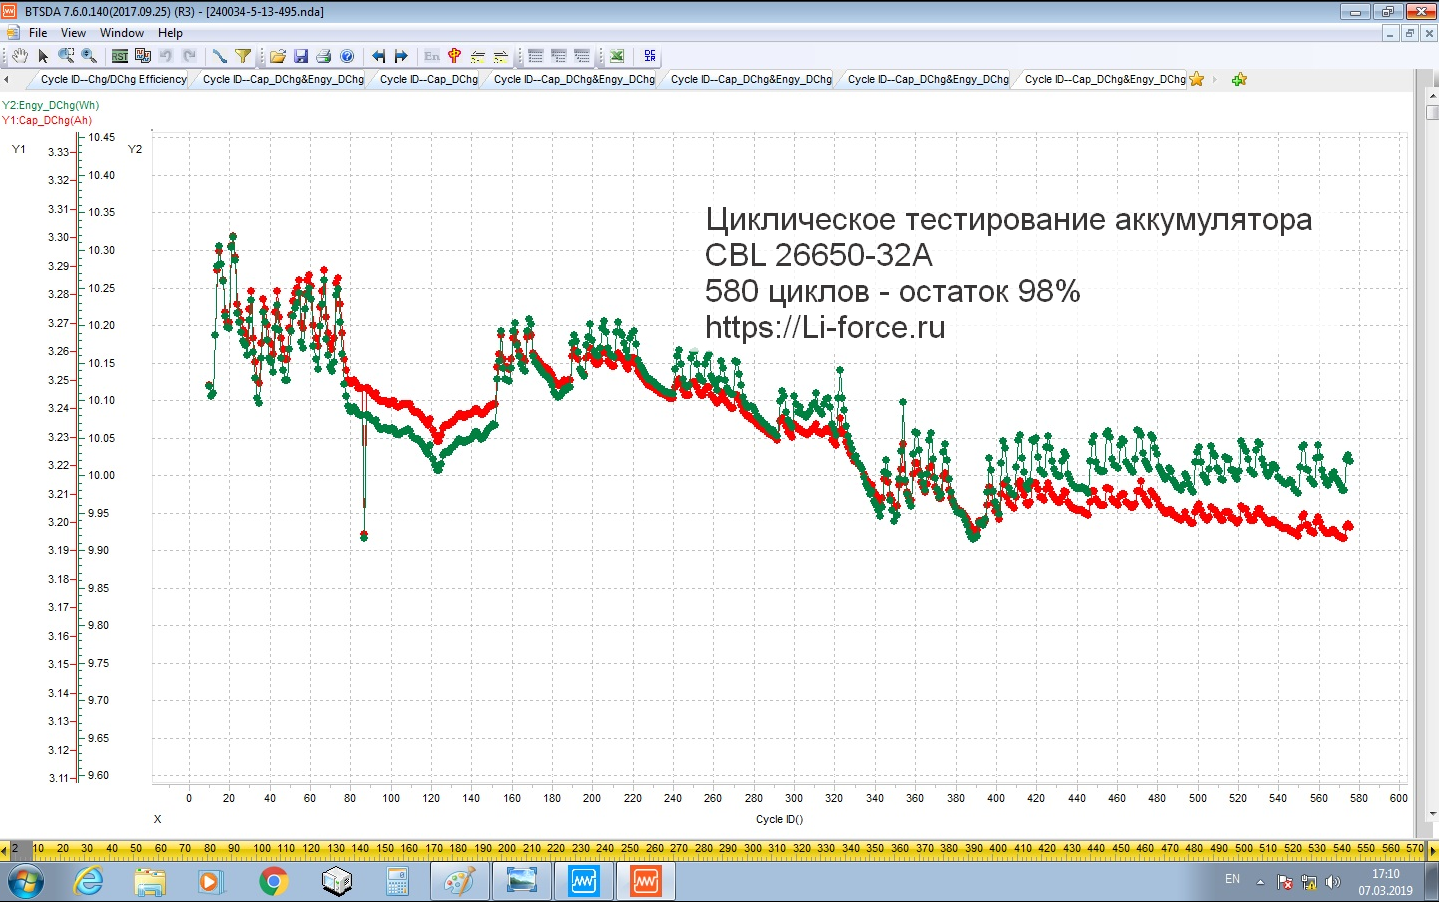This screenshot has width=1439, height=902.
Task: Open the Calculator from the taskbar
Action: [x=397, y=882]
